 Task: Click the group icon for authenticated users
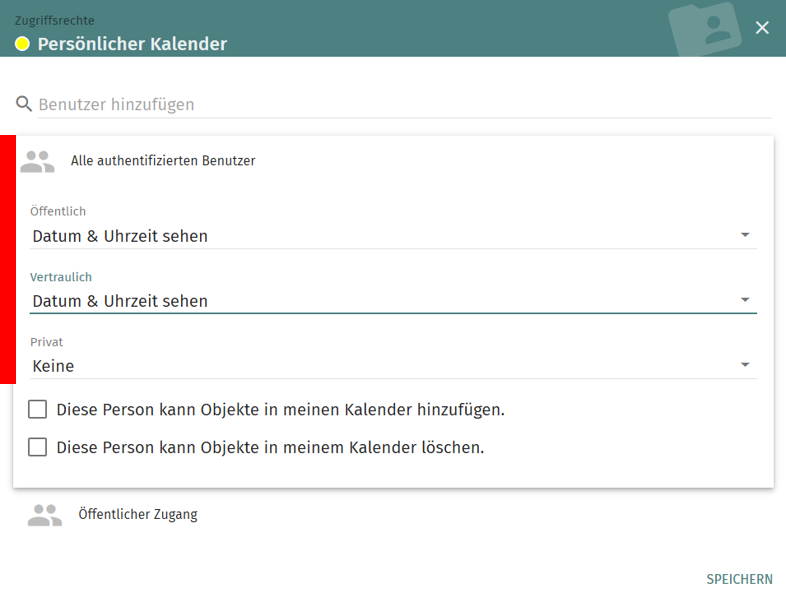(37, 161)
